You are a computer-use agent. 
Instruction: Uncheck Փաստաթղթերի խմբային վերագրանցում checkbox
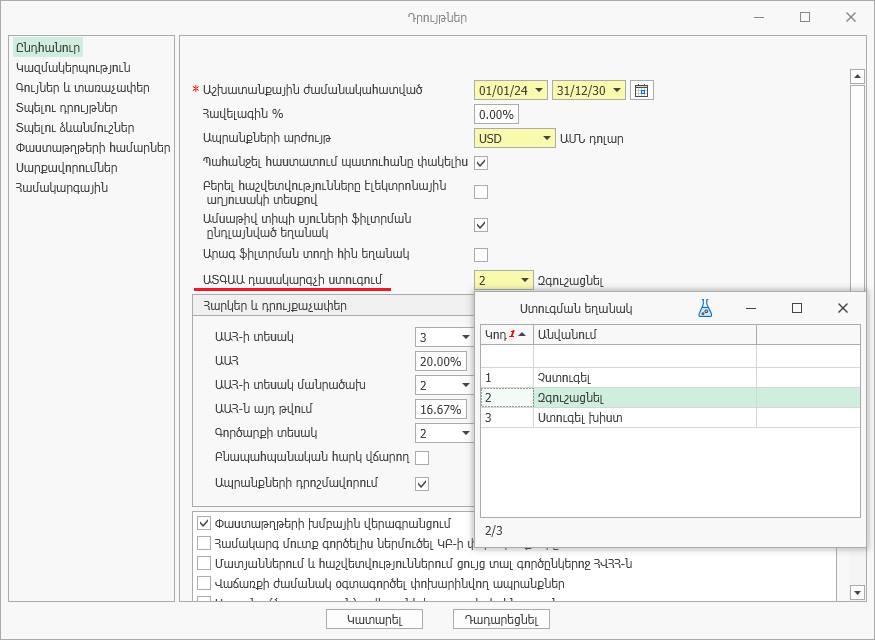[204, 523]
